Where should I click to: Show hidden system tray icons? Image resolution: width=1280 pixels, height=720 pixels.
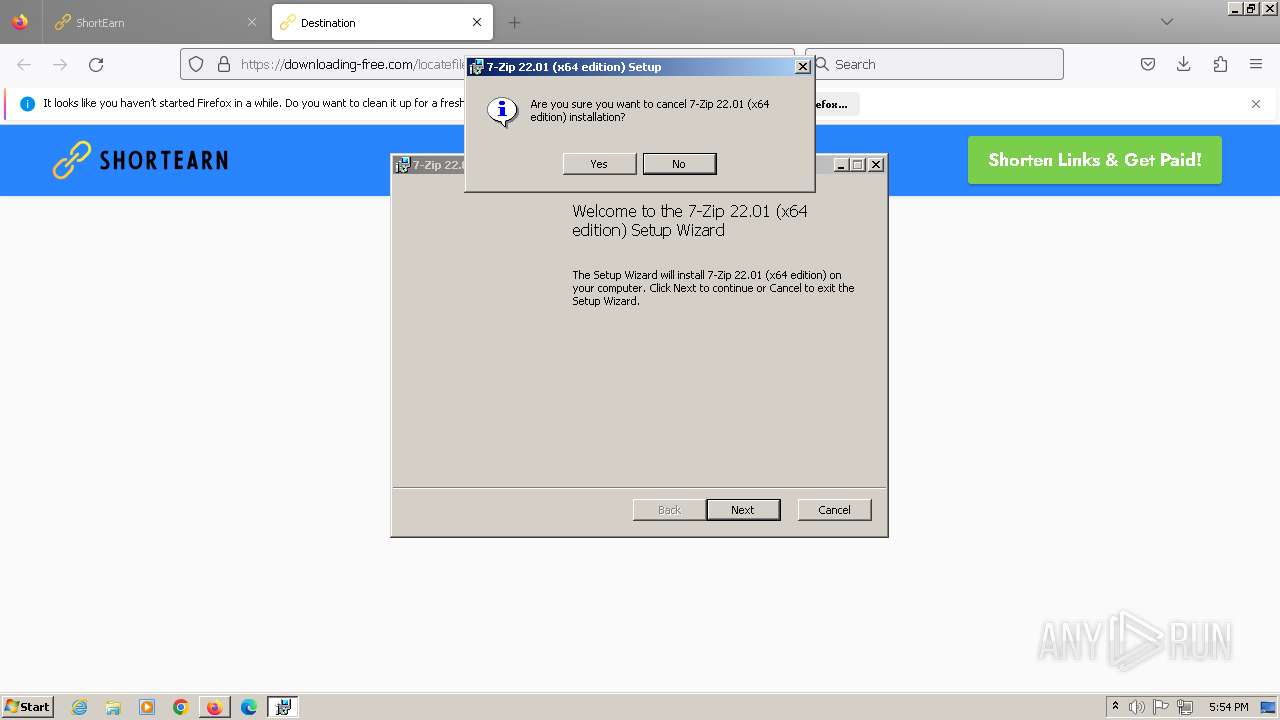pos(1115,707)
